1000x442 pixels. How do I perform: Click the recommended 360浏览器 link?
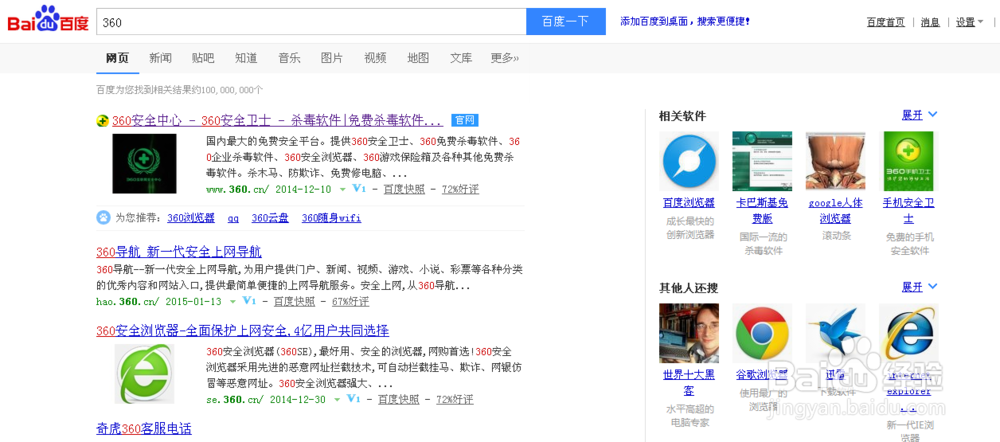191,218
